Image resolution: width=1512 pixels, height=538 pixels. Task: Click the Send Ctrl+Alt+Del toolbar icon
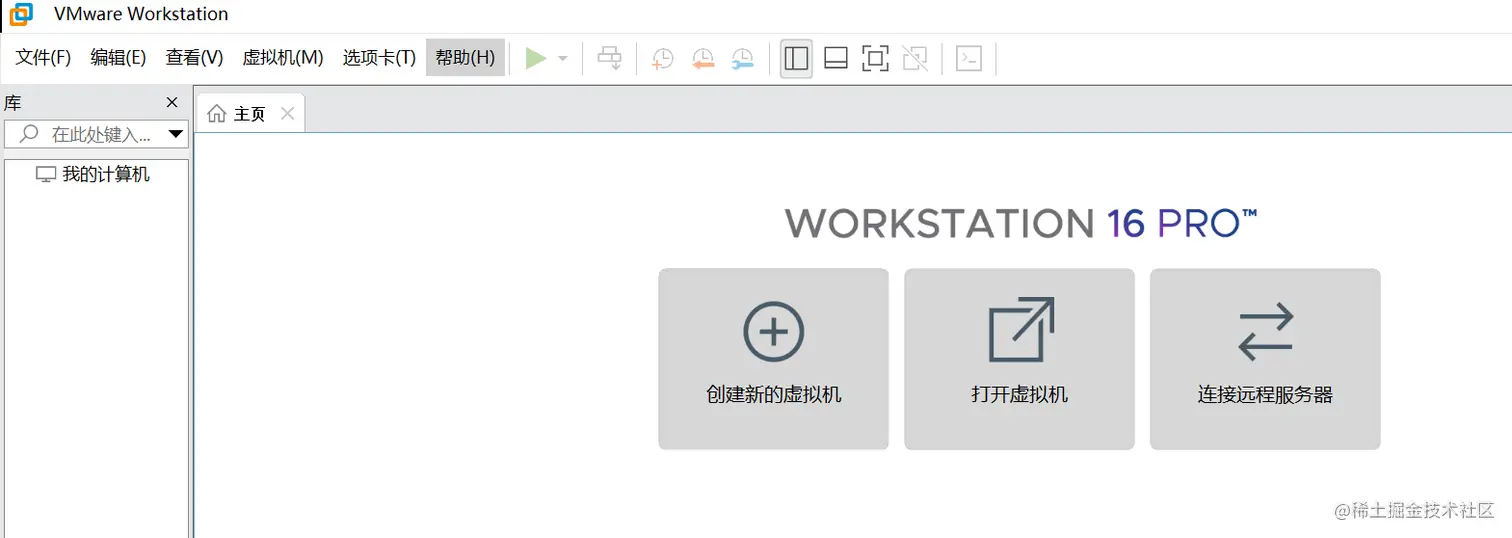click(x=609, y=59)
